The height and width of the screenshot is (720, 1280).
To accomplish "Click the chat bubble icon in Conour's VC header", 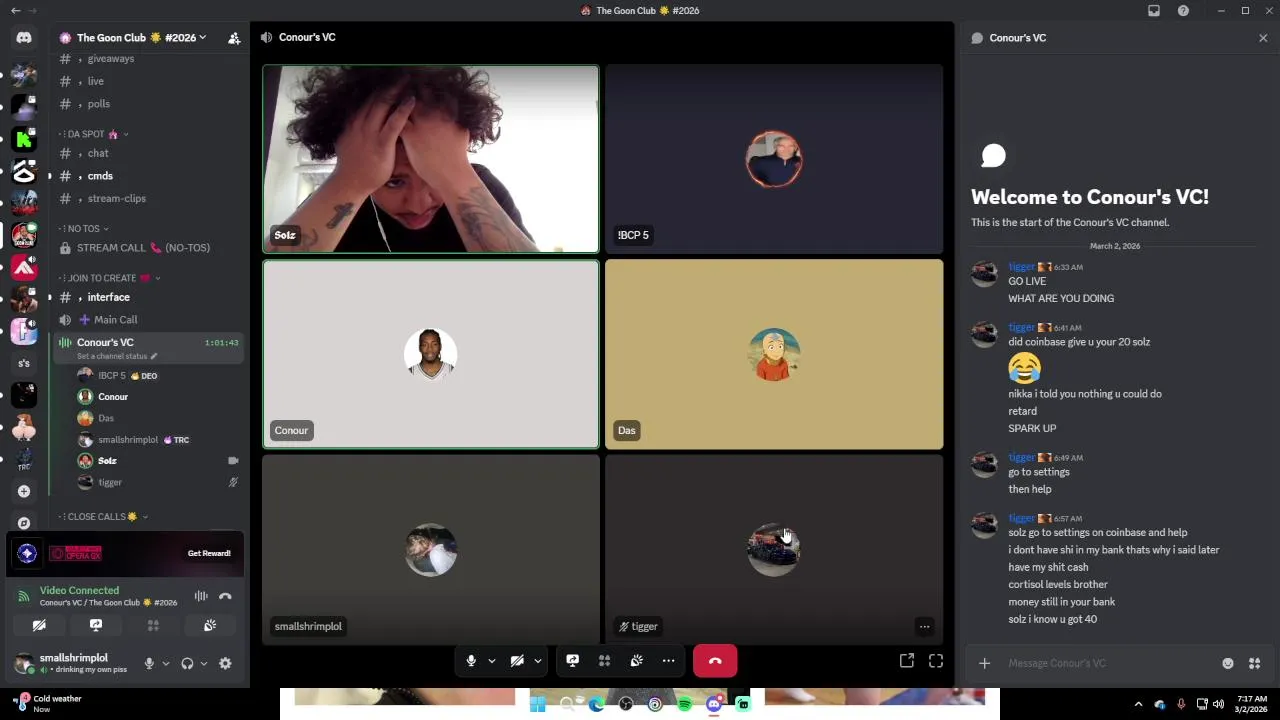I will [x=977, y=38].
